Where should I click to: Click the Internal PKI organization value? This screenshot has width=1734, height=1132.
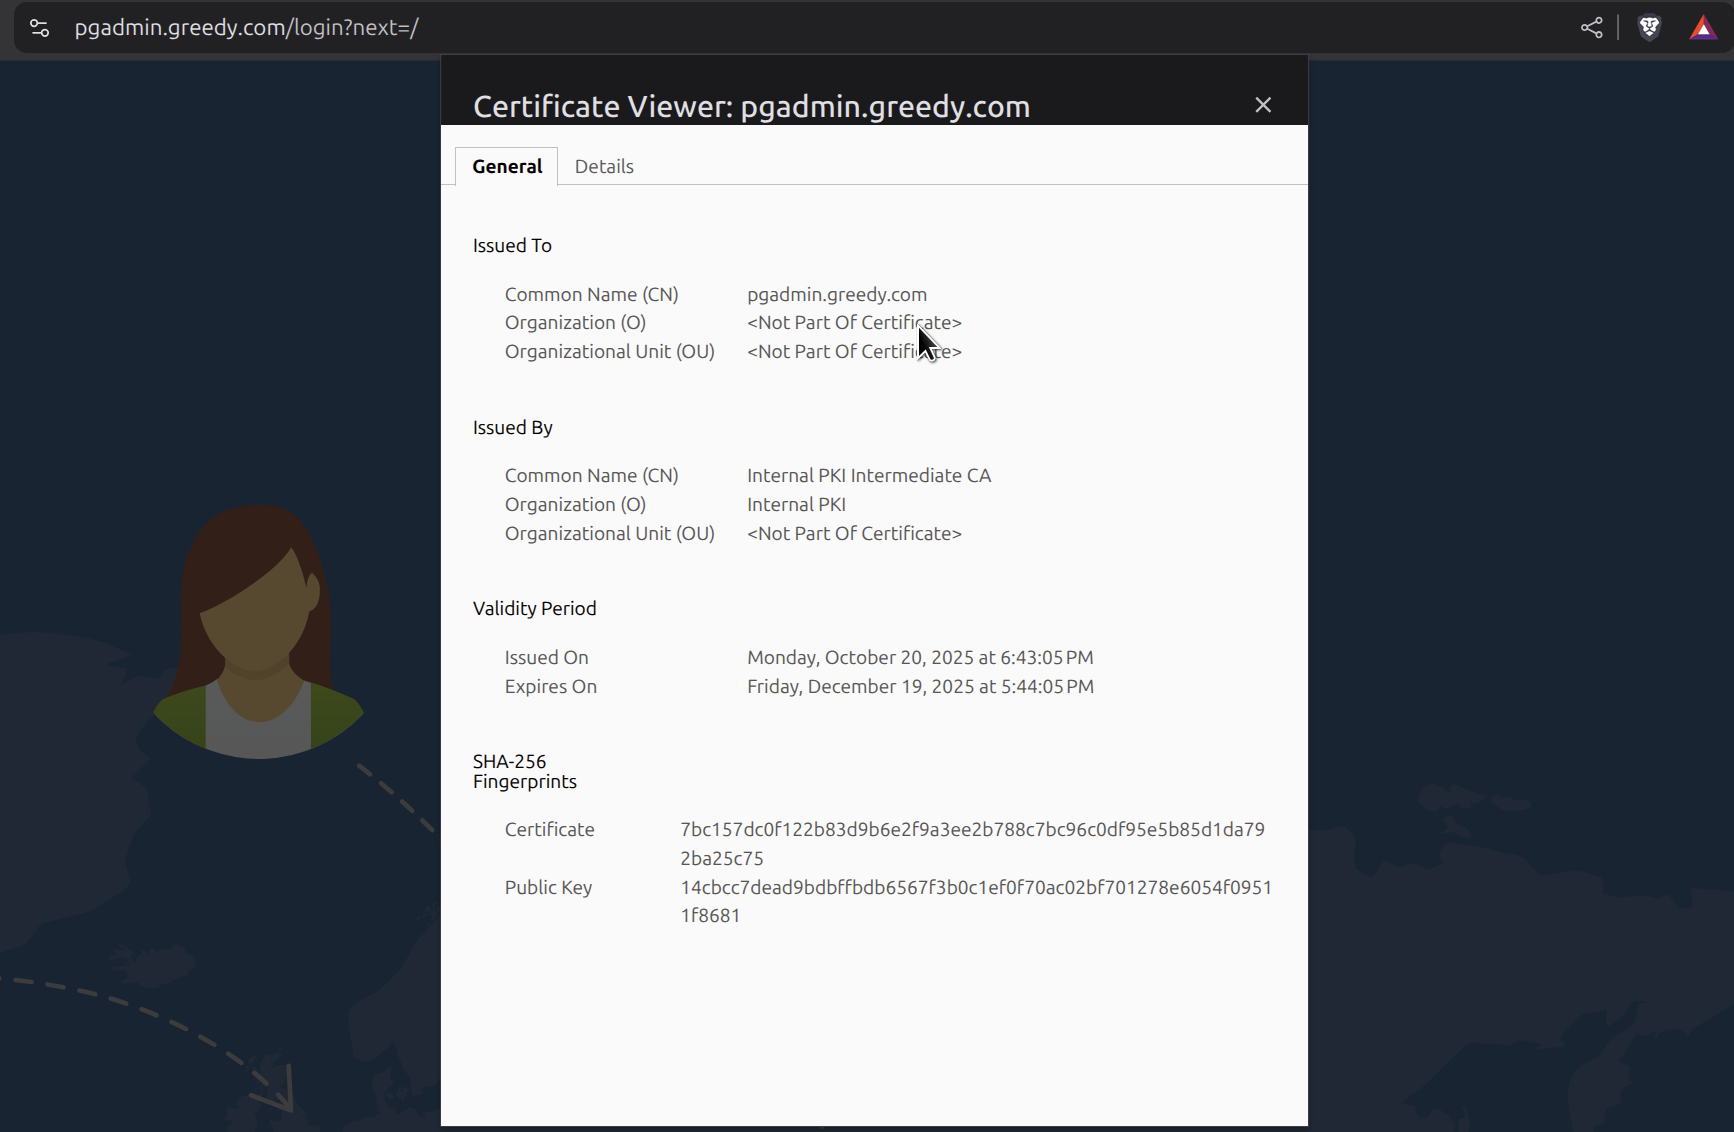click(x=796, y=504)
